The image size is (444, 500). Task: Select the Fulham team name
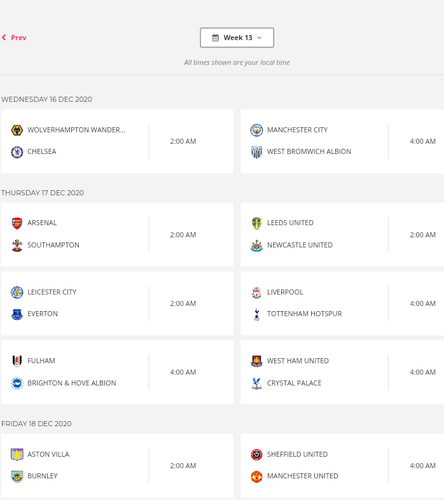[41, 361]
